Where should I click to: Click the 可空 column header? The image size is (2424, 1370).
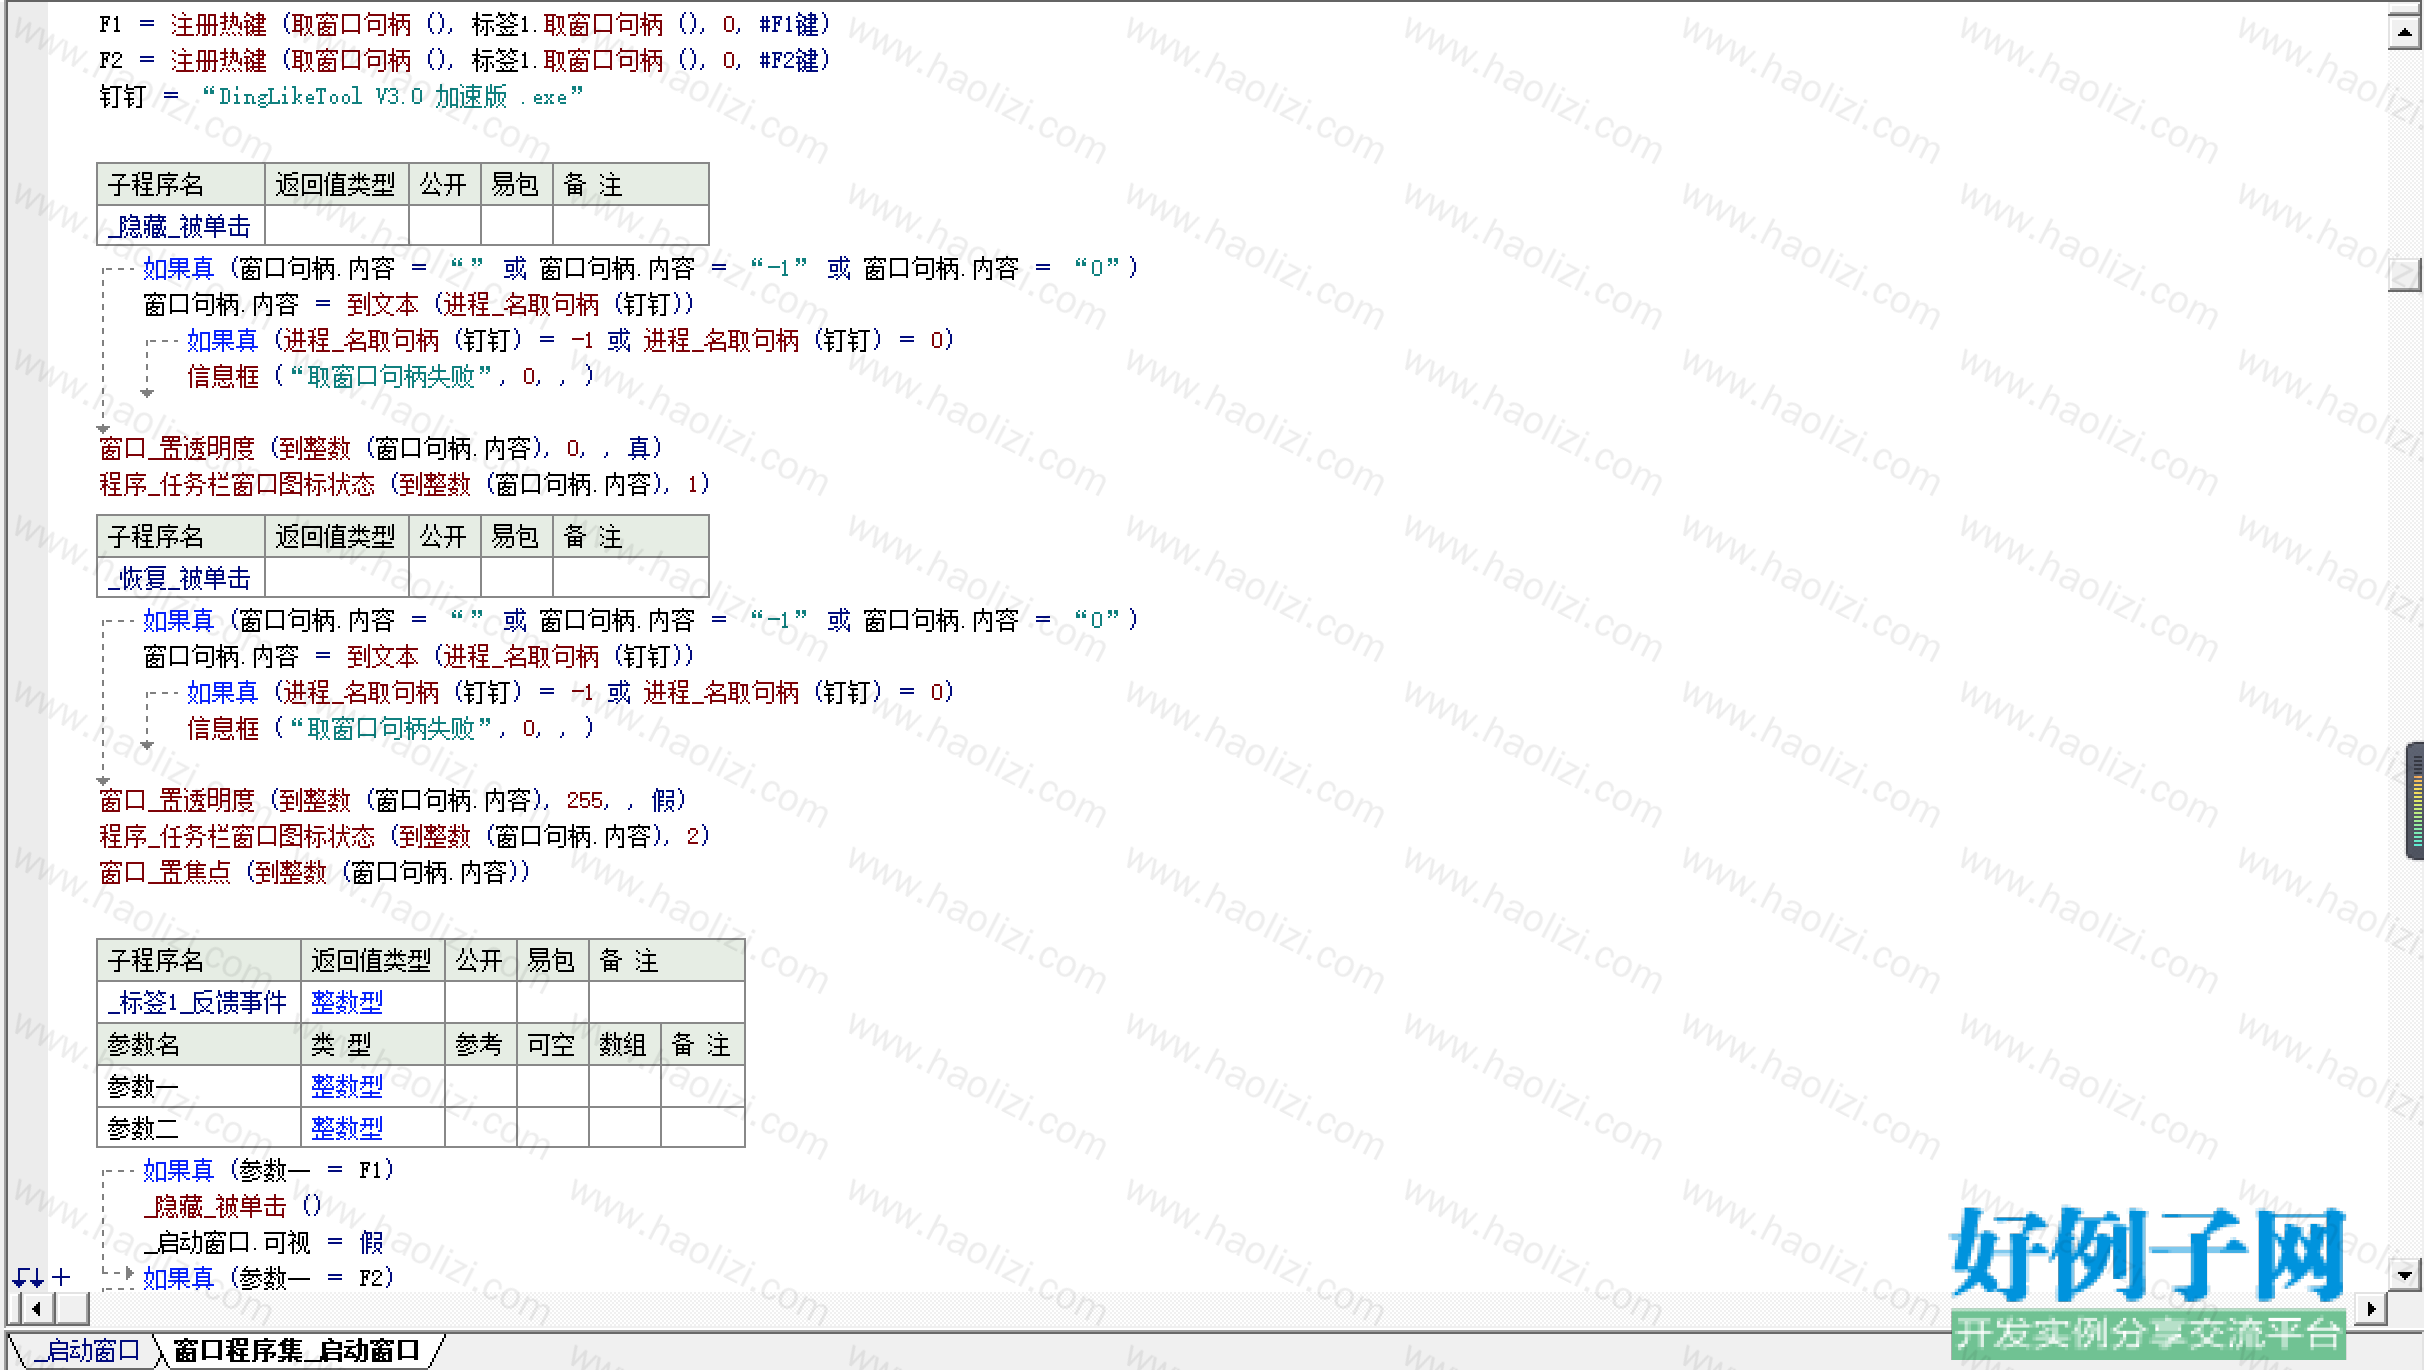pyautogui.click(x=553, y=1044)
